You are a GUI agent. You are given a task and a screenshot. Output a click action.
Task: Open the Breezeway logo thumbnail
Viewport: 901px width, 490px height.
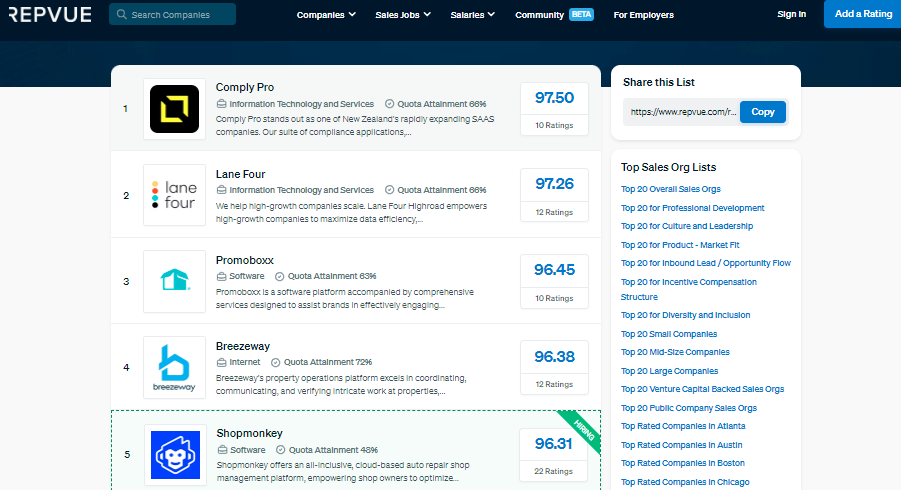click(174, 368)
